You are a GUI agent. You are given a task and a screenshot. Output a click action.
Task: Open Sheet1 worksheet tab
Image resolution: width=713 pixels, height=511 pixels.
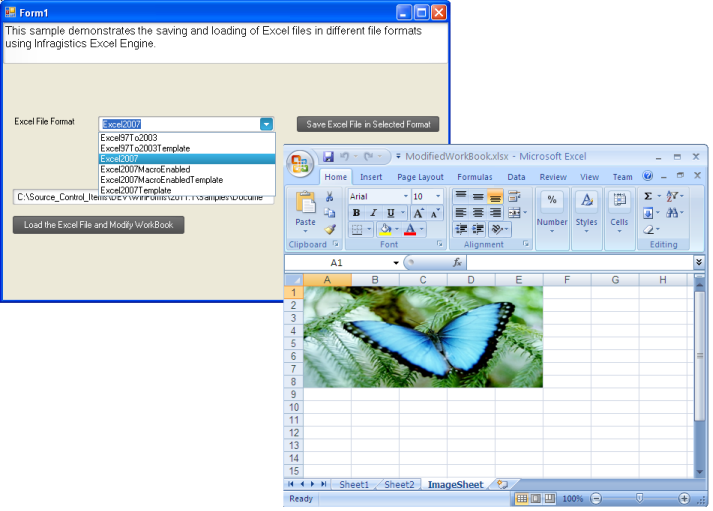pos(354,485)
